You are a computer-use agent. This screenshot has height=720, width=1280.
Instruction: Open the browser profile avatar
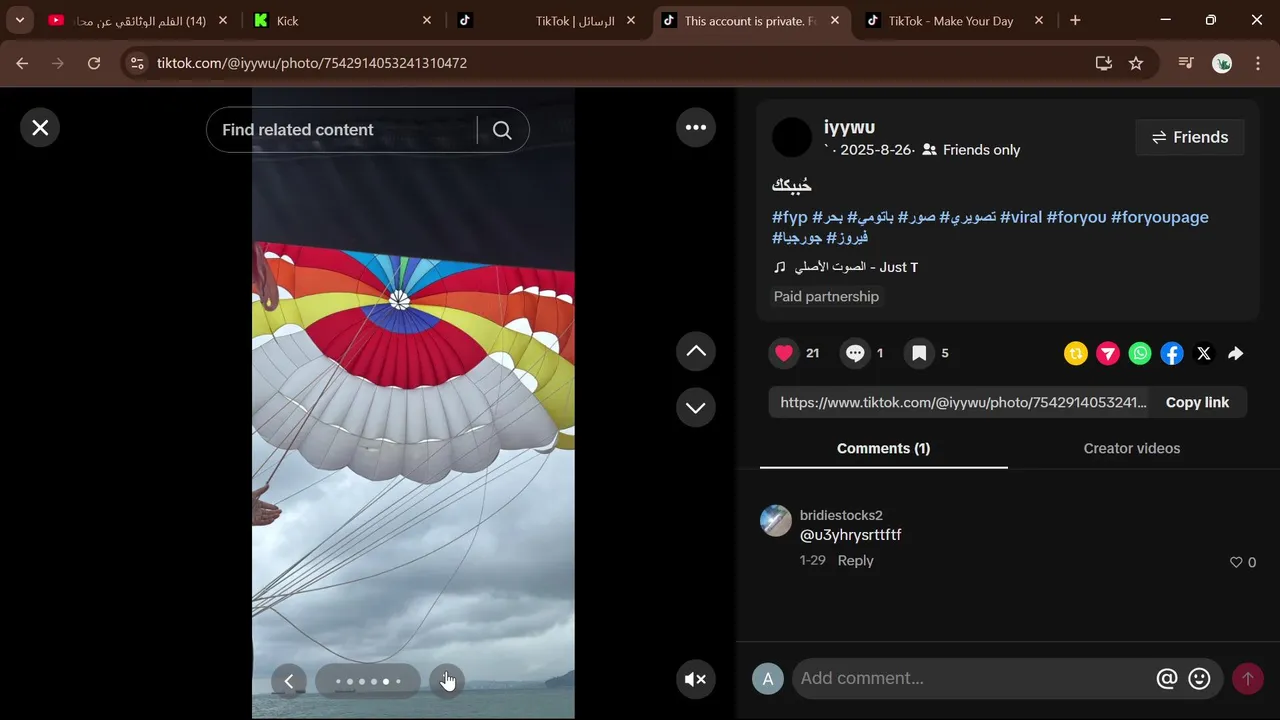point(1222,63)
